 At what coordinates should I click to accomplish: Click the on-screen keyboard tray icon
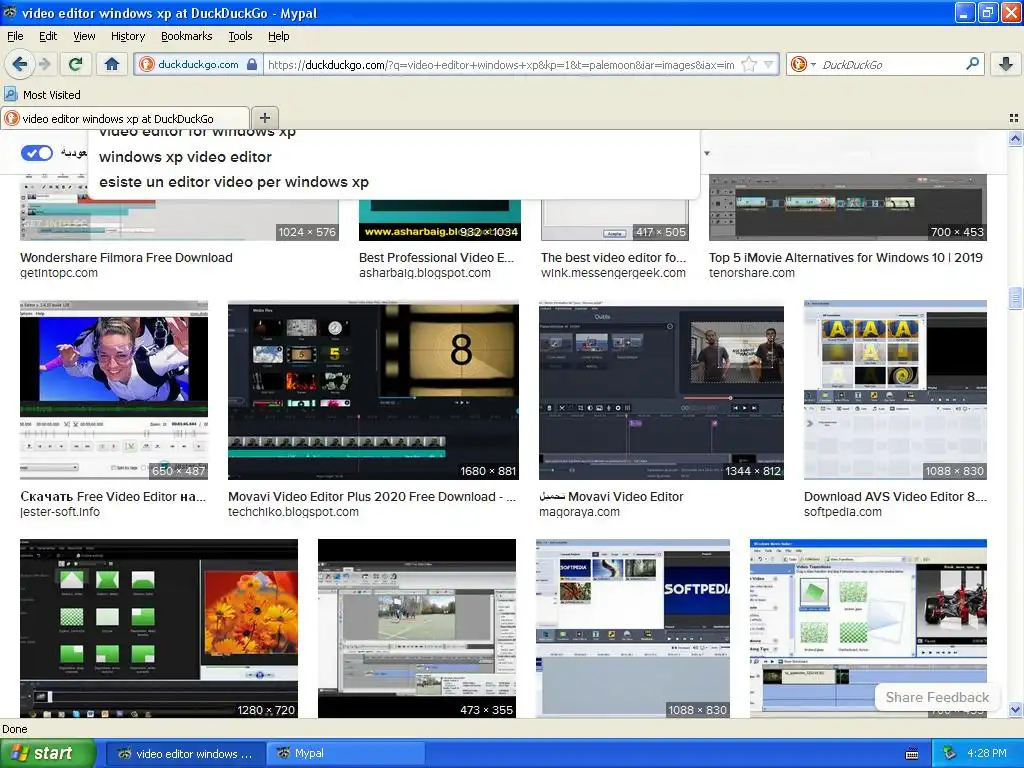(912, 754)
